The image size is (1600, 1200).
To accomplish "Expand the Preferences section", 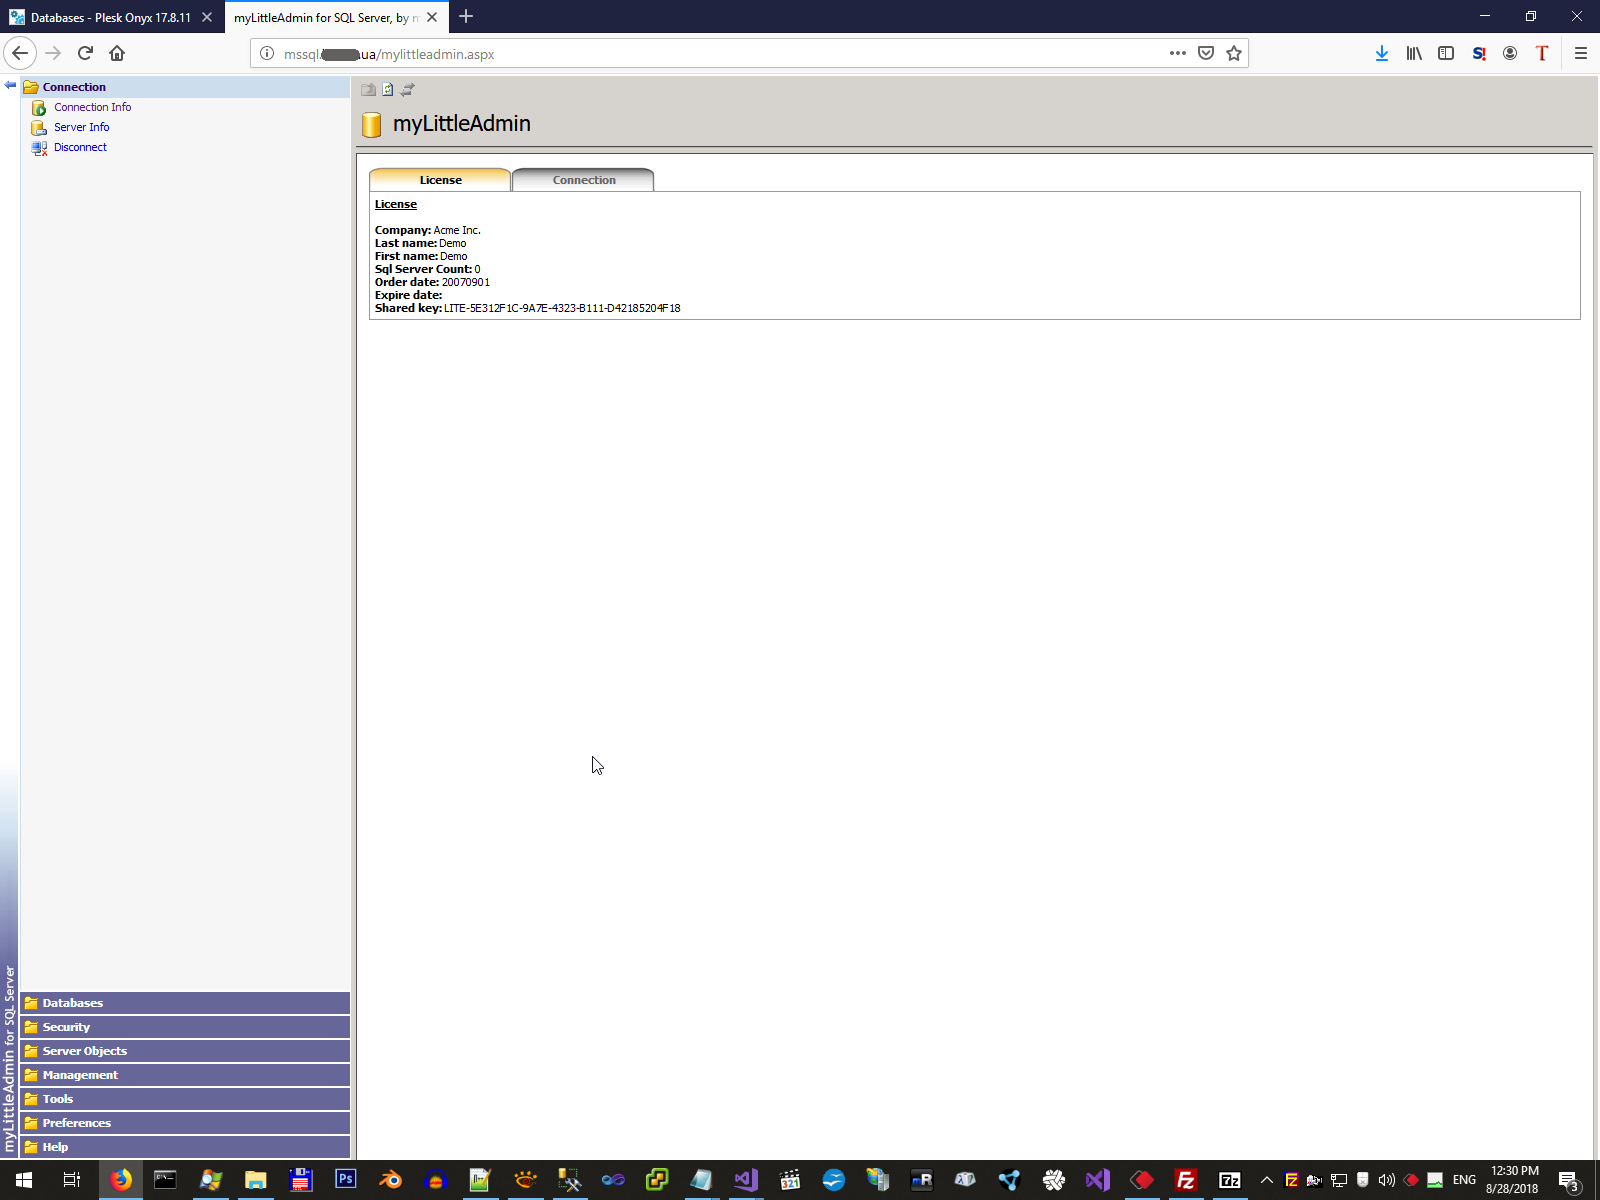I will [x=185, y=1123].
